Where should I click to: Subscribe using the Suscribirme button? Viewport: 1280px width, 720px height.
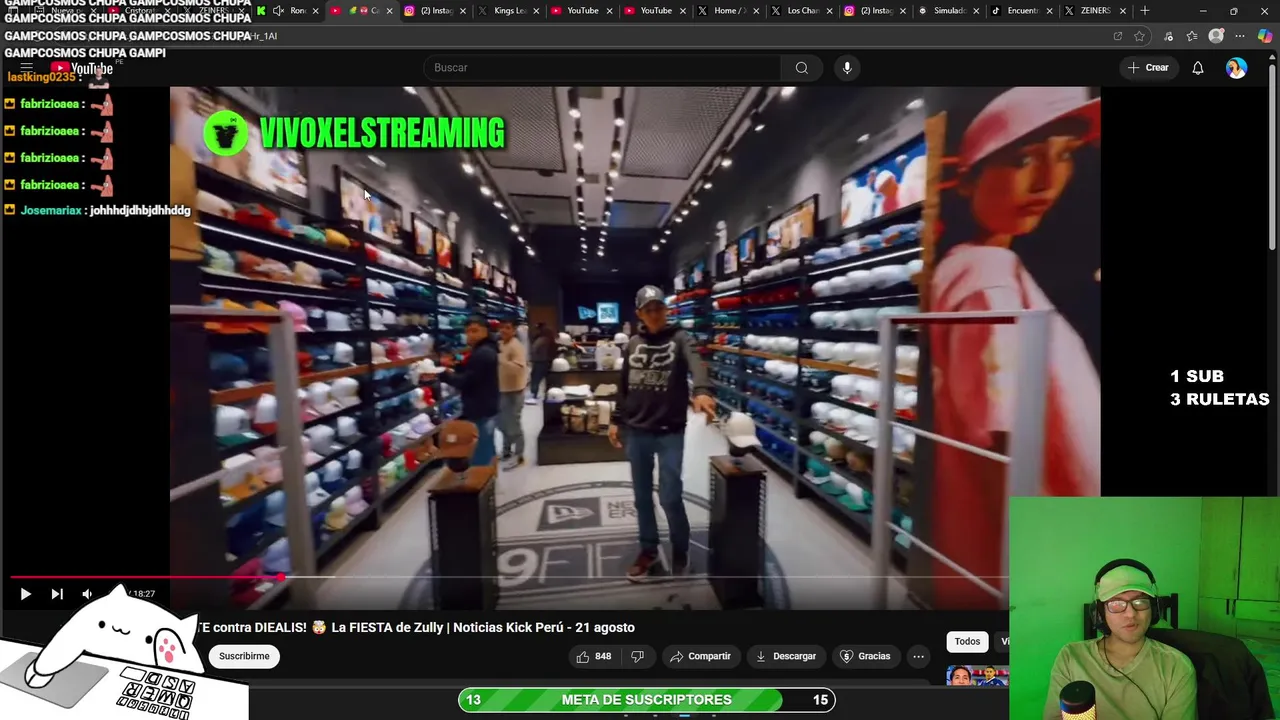coord(244,656)
